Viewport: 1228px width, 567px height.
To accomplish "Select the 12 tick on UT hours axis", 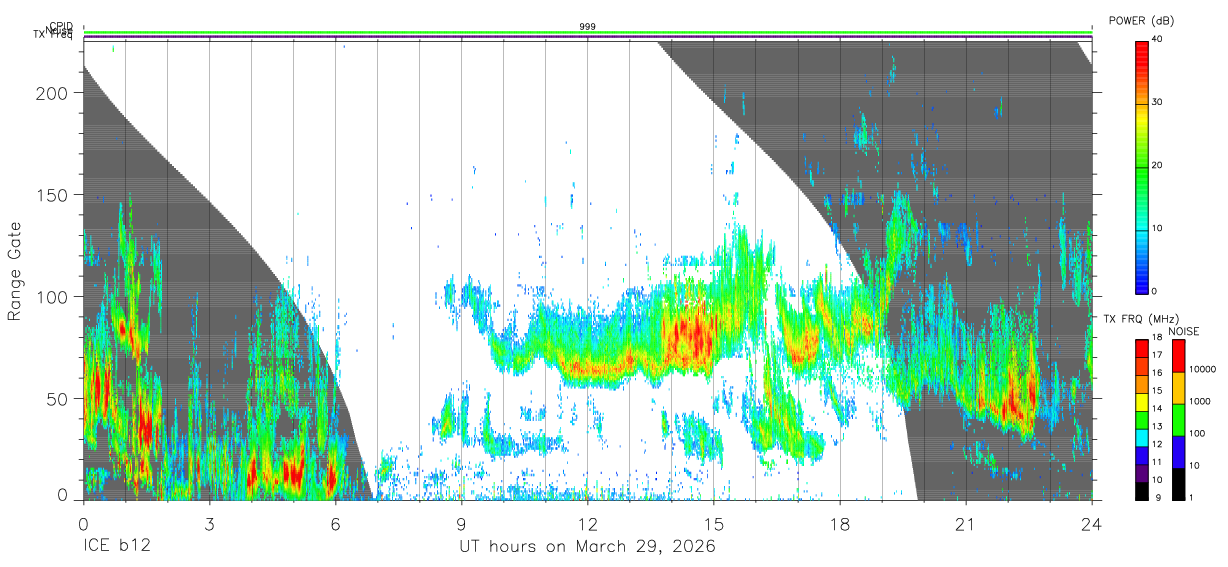I will [x=588, y=524].
